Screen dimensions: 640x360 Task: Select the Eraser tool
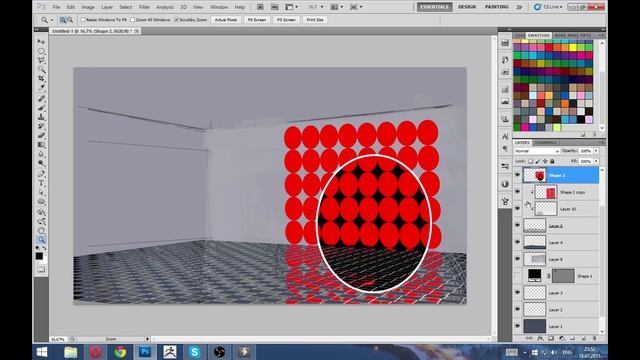click(x=41, y=135)
